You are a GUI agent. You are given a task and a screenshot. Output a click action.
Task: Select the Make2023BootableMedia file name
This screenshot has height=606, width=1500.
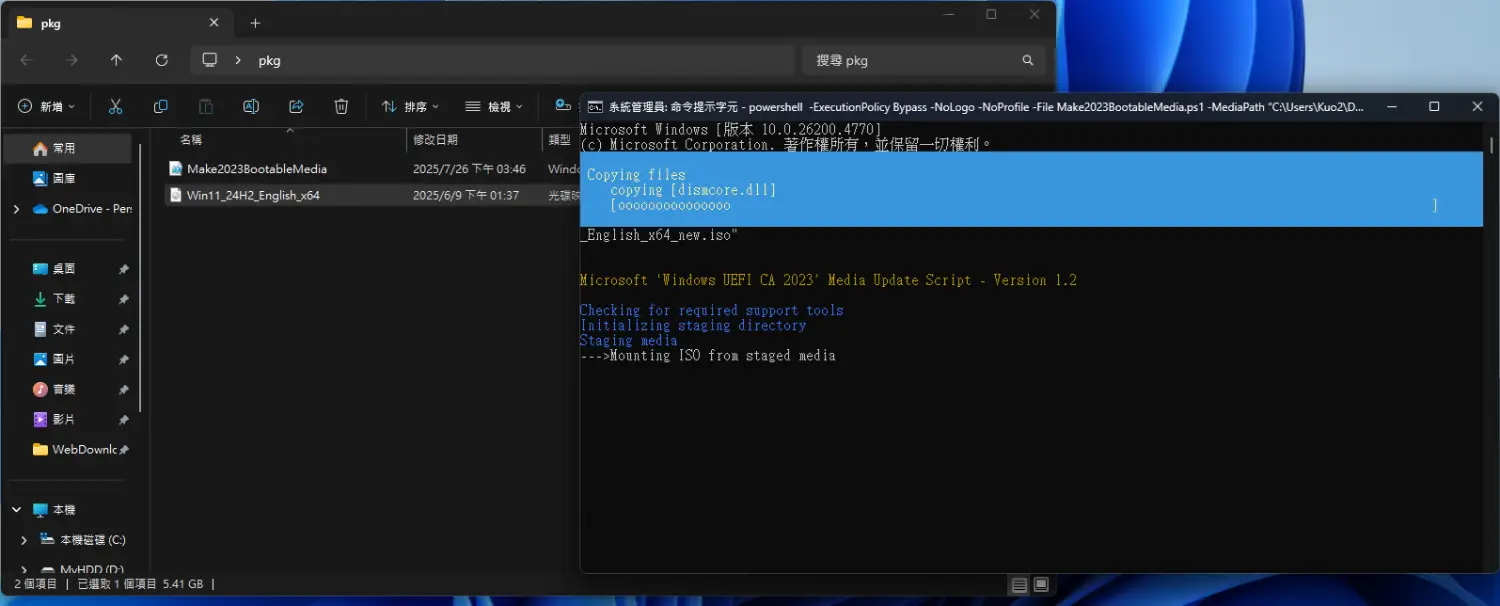[x=257, y=169]
